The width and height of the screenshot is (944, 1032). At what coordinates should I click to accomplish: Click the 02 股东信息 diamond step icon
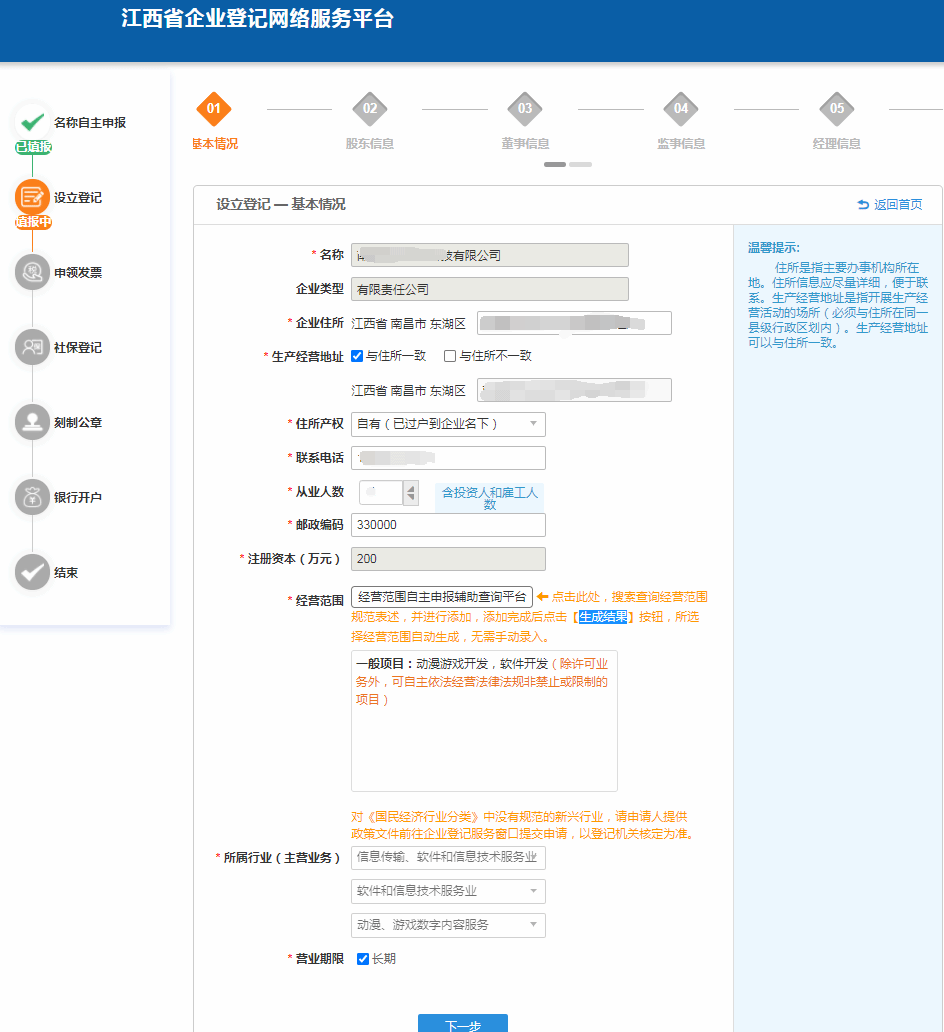tap(370, 109)
